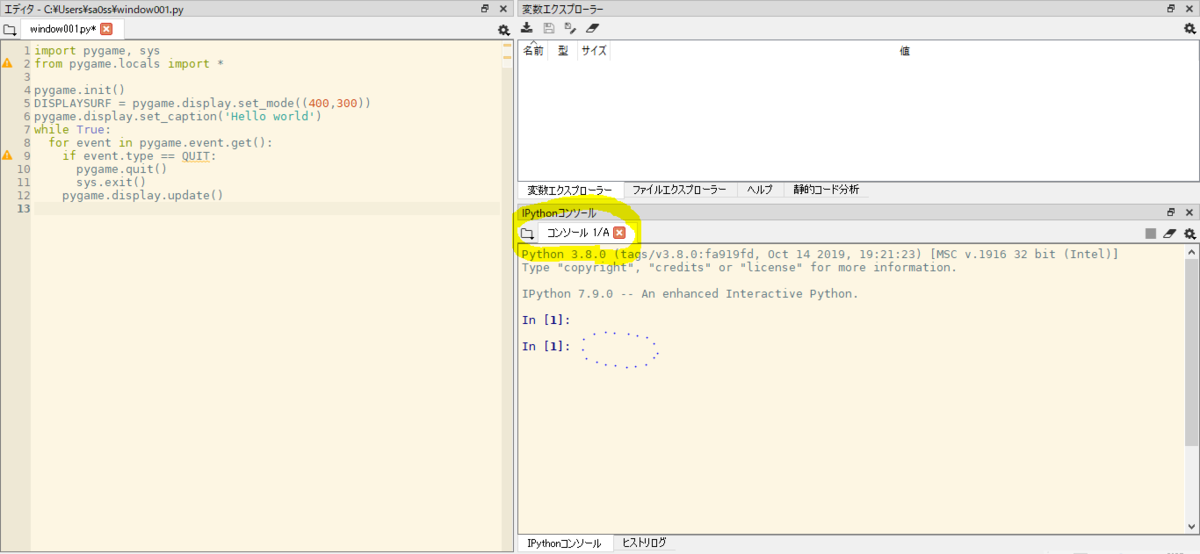Close the window001.py editor tab
Image resolution: width=1200 pixels, height=554 pixels.
tap(106, 29)
